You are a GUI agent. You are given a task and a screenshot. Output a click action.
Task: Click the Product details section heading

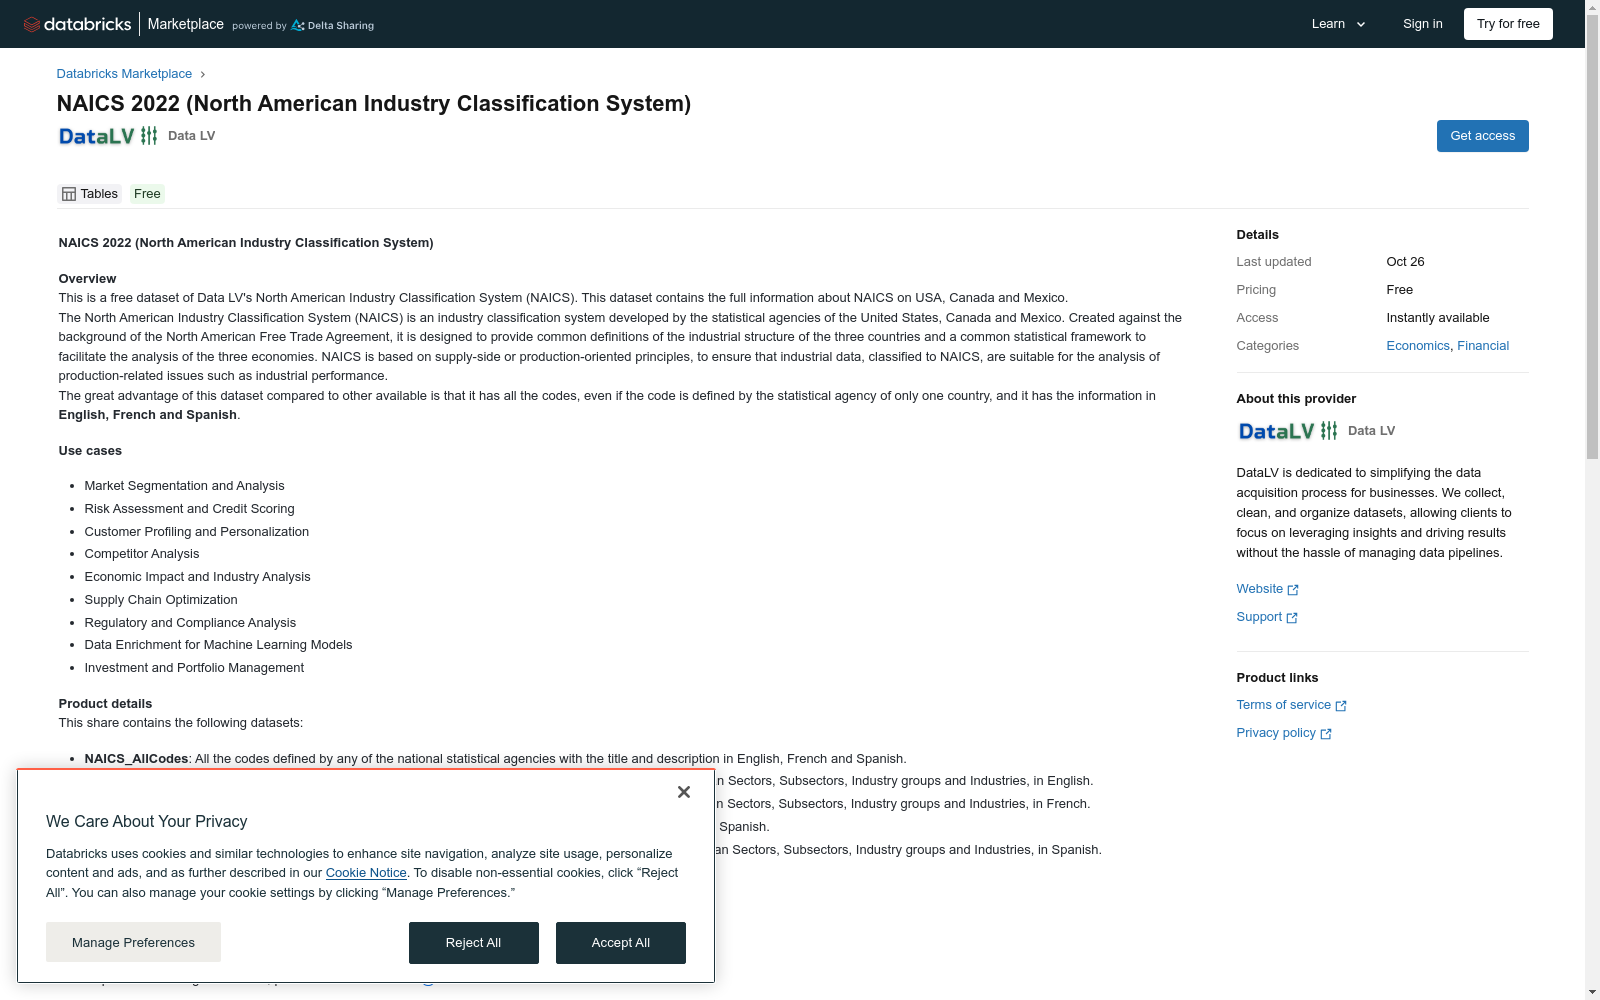tap(106, 704)
